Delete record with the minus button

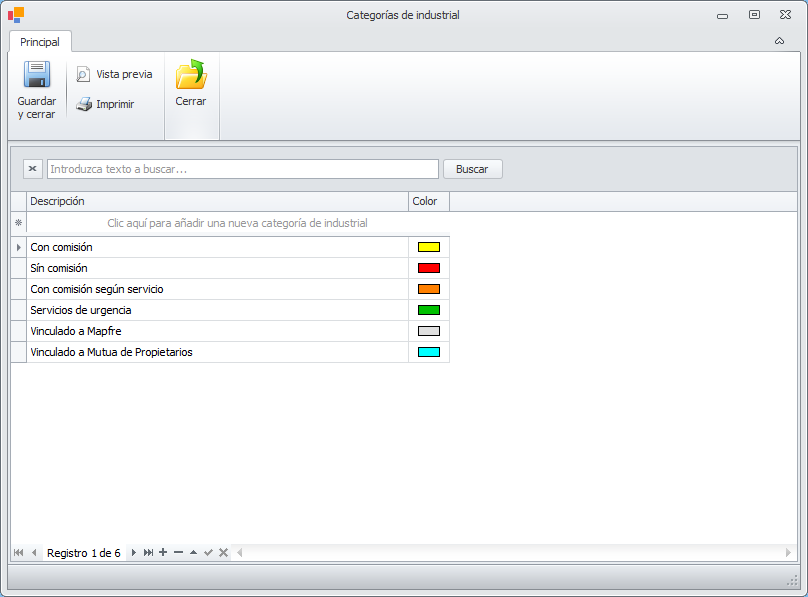click(x=178, y=552)
